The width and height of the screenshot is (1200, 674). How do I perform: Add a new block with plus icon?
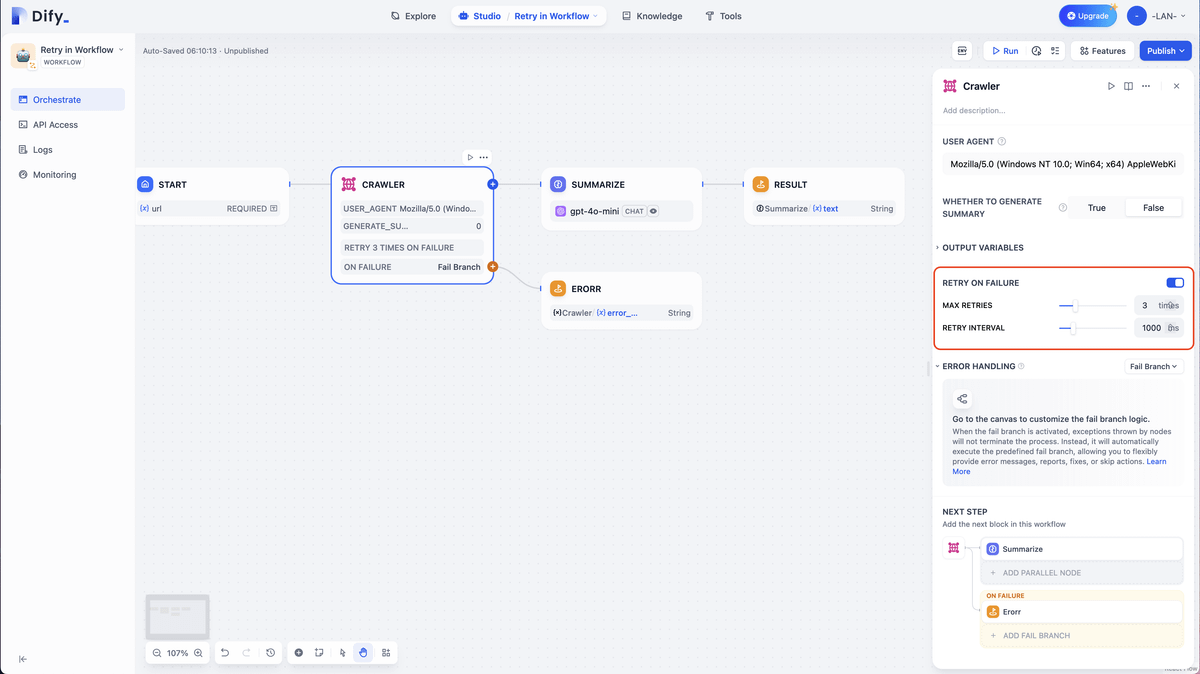tap(298, 653)
